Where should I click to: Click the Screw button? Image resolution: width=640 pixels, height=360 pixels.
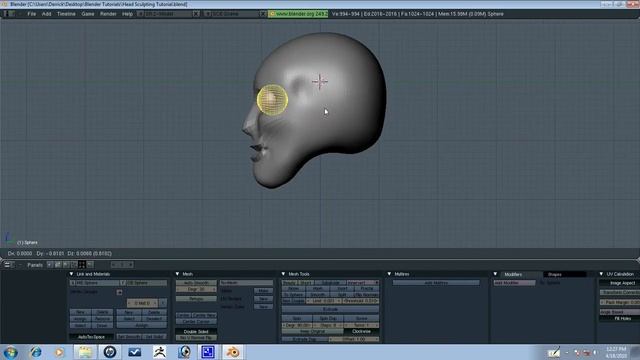[362, 318]
